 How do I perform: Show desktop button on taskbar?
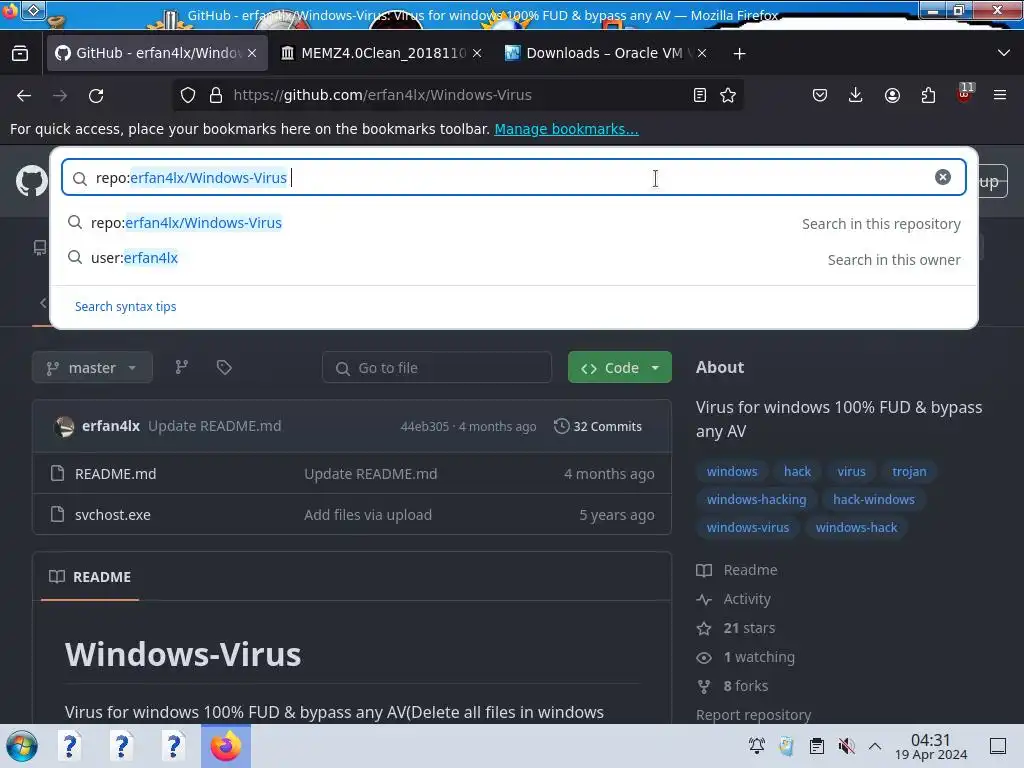pos(998,746)
